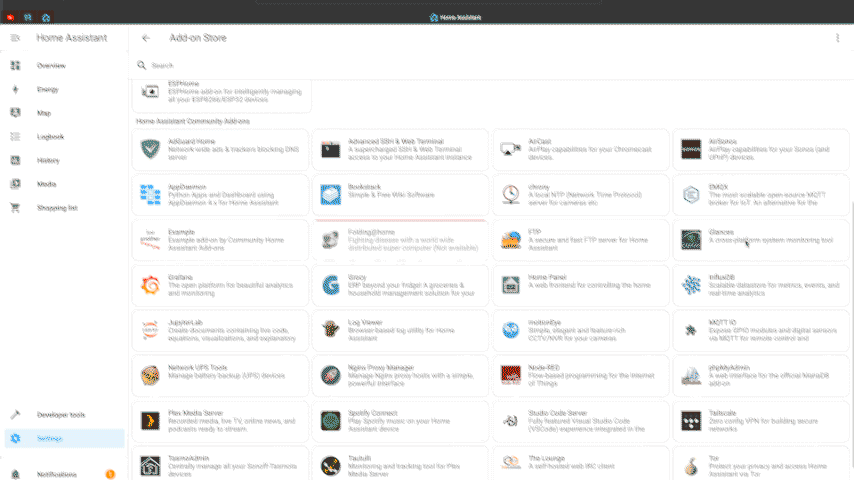
Task: Open Energy in the sidebar
Action: 64,89
